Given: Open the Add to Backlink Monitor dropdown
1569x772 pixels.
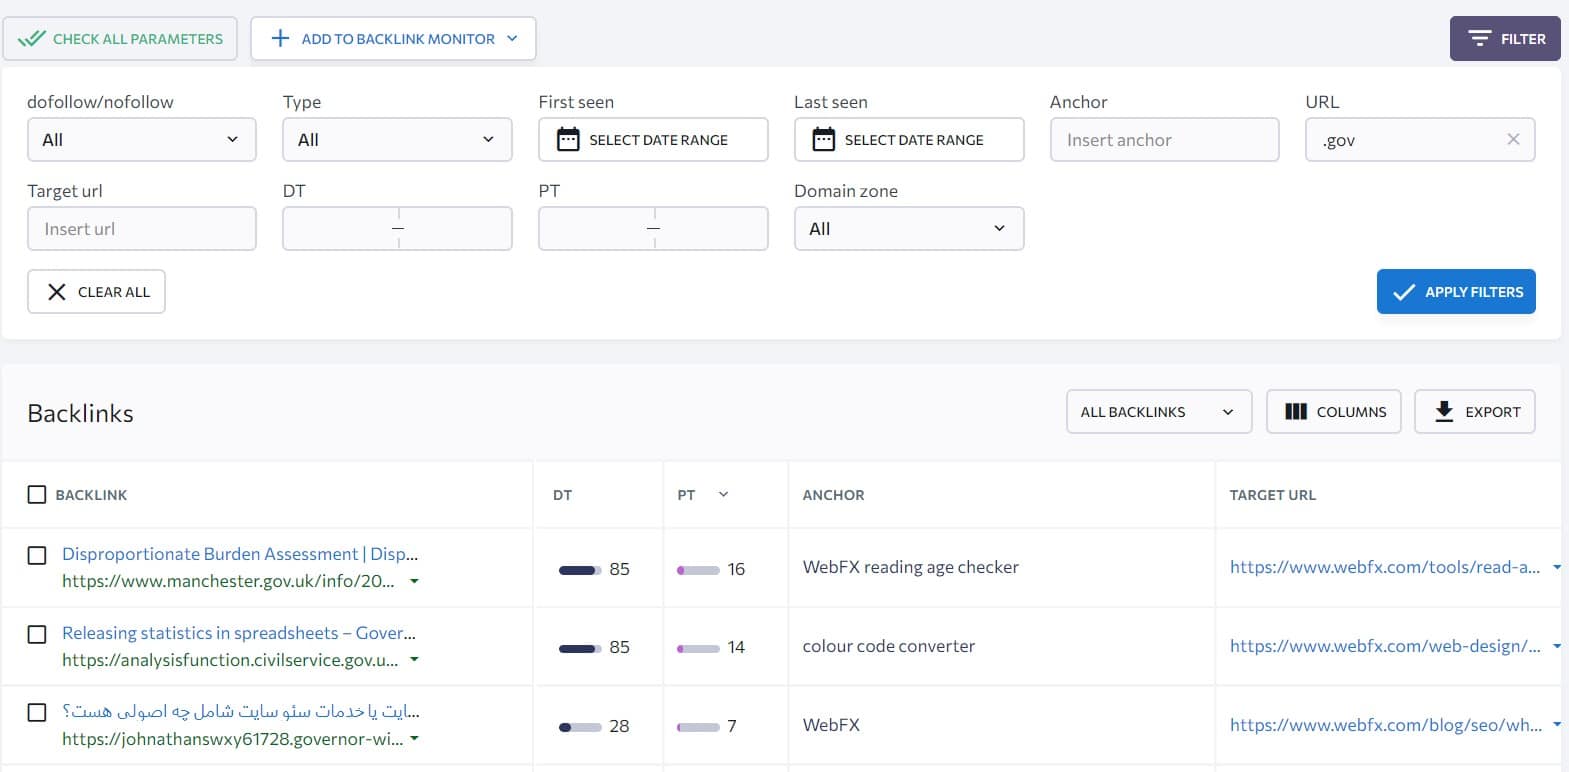Looking at the screenshot, I should tap(393, 39).
